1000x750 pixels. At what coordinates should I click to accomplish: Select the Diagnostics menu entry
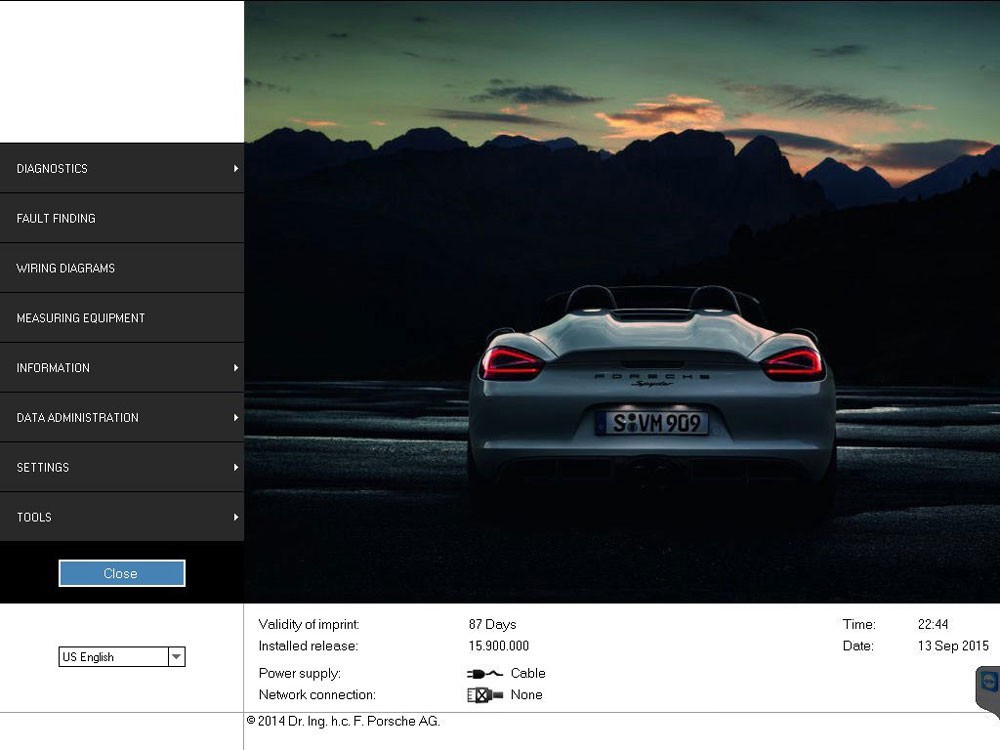(52, 168)
